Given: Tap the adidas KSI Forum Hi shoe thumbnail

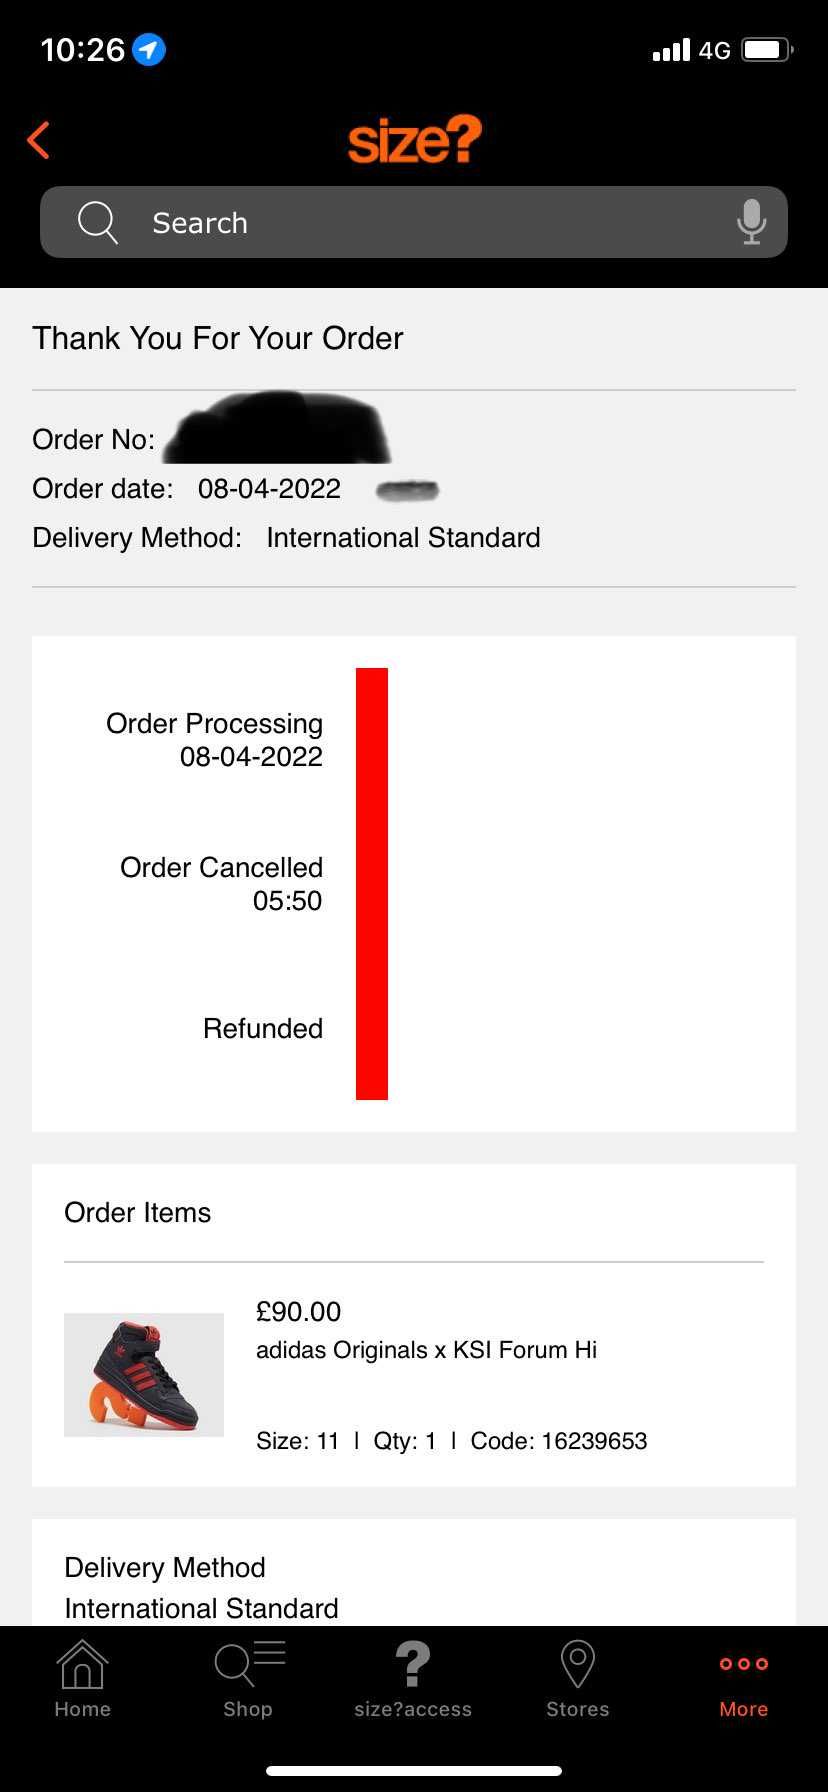Looking at the screenshot, I should click(x=144, y=1375).
